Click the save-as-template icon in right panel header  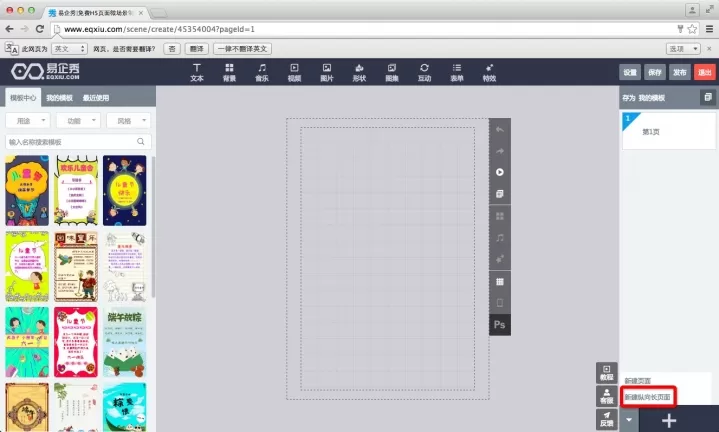coord(708,97)
